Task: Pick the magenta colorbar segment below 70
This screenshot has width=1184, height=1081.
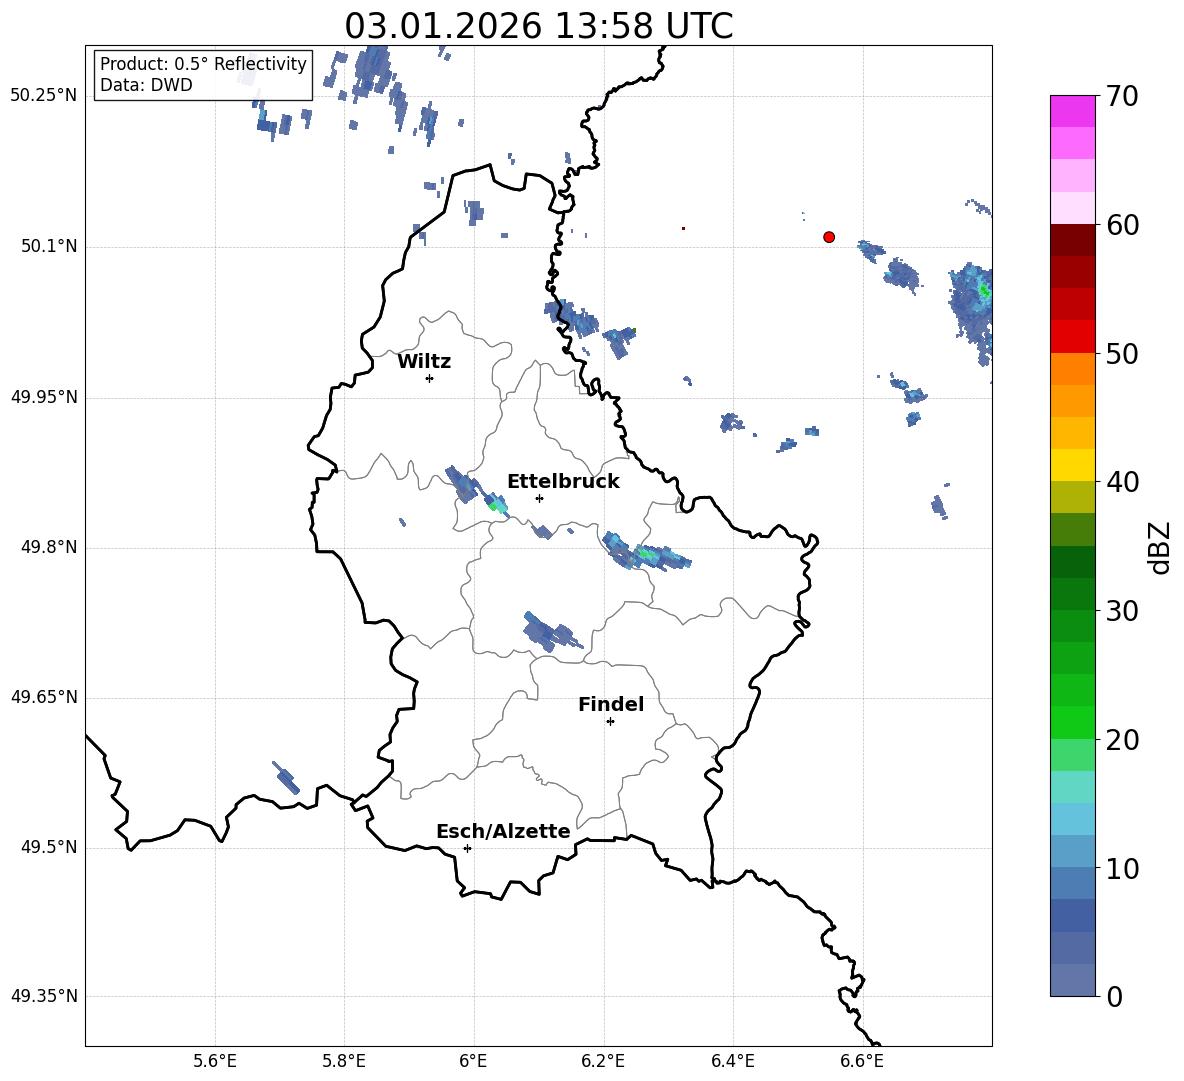Action: coord(1073,112)
